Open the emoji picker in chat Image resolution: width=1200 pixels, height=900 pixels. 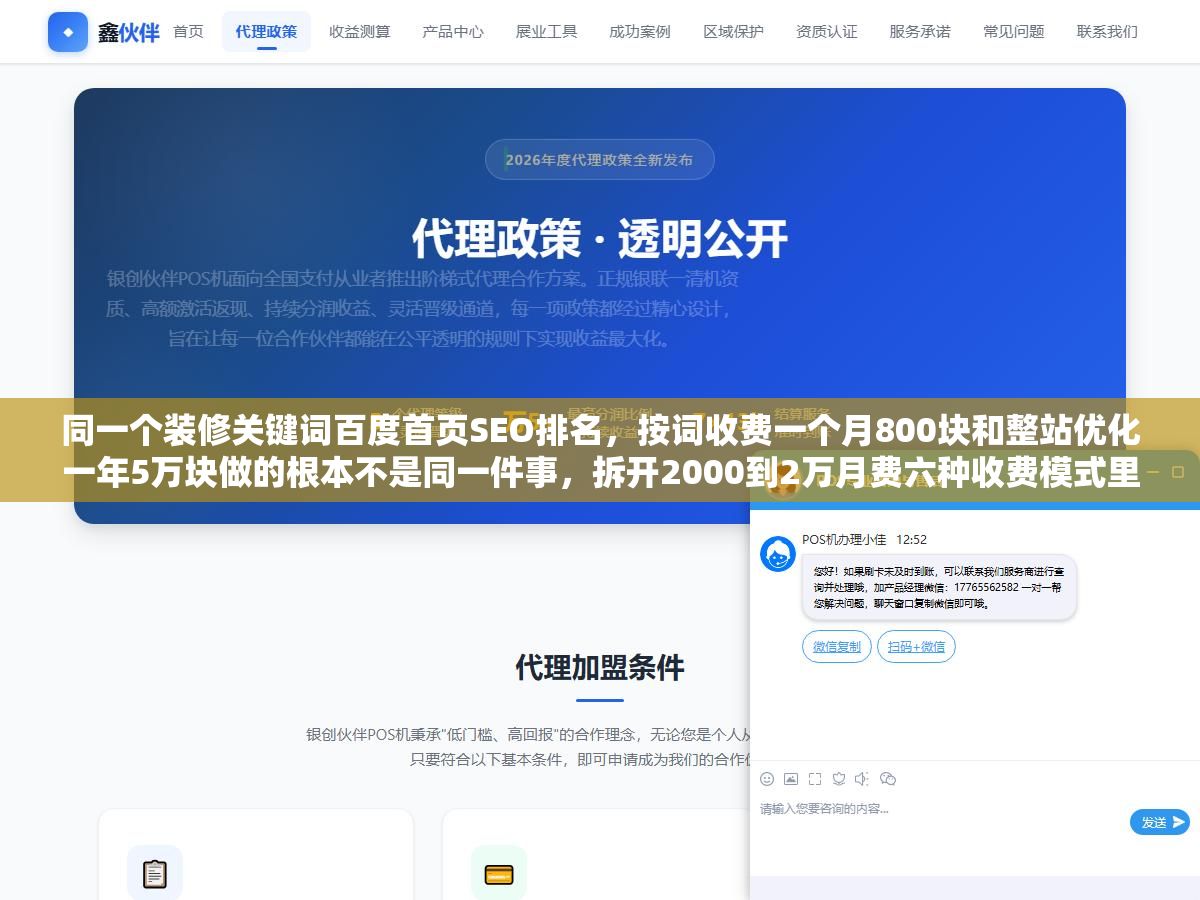tap(767, 779)
